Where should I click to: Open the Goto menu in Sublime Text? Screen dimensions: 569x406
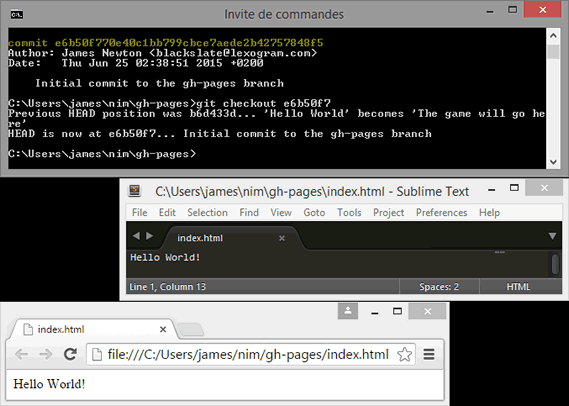(314, 212)
